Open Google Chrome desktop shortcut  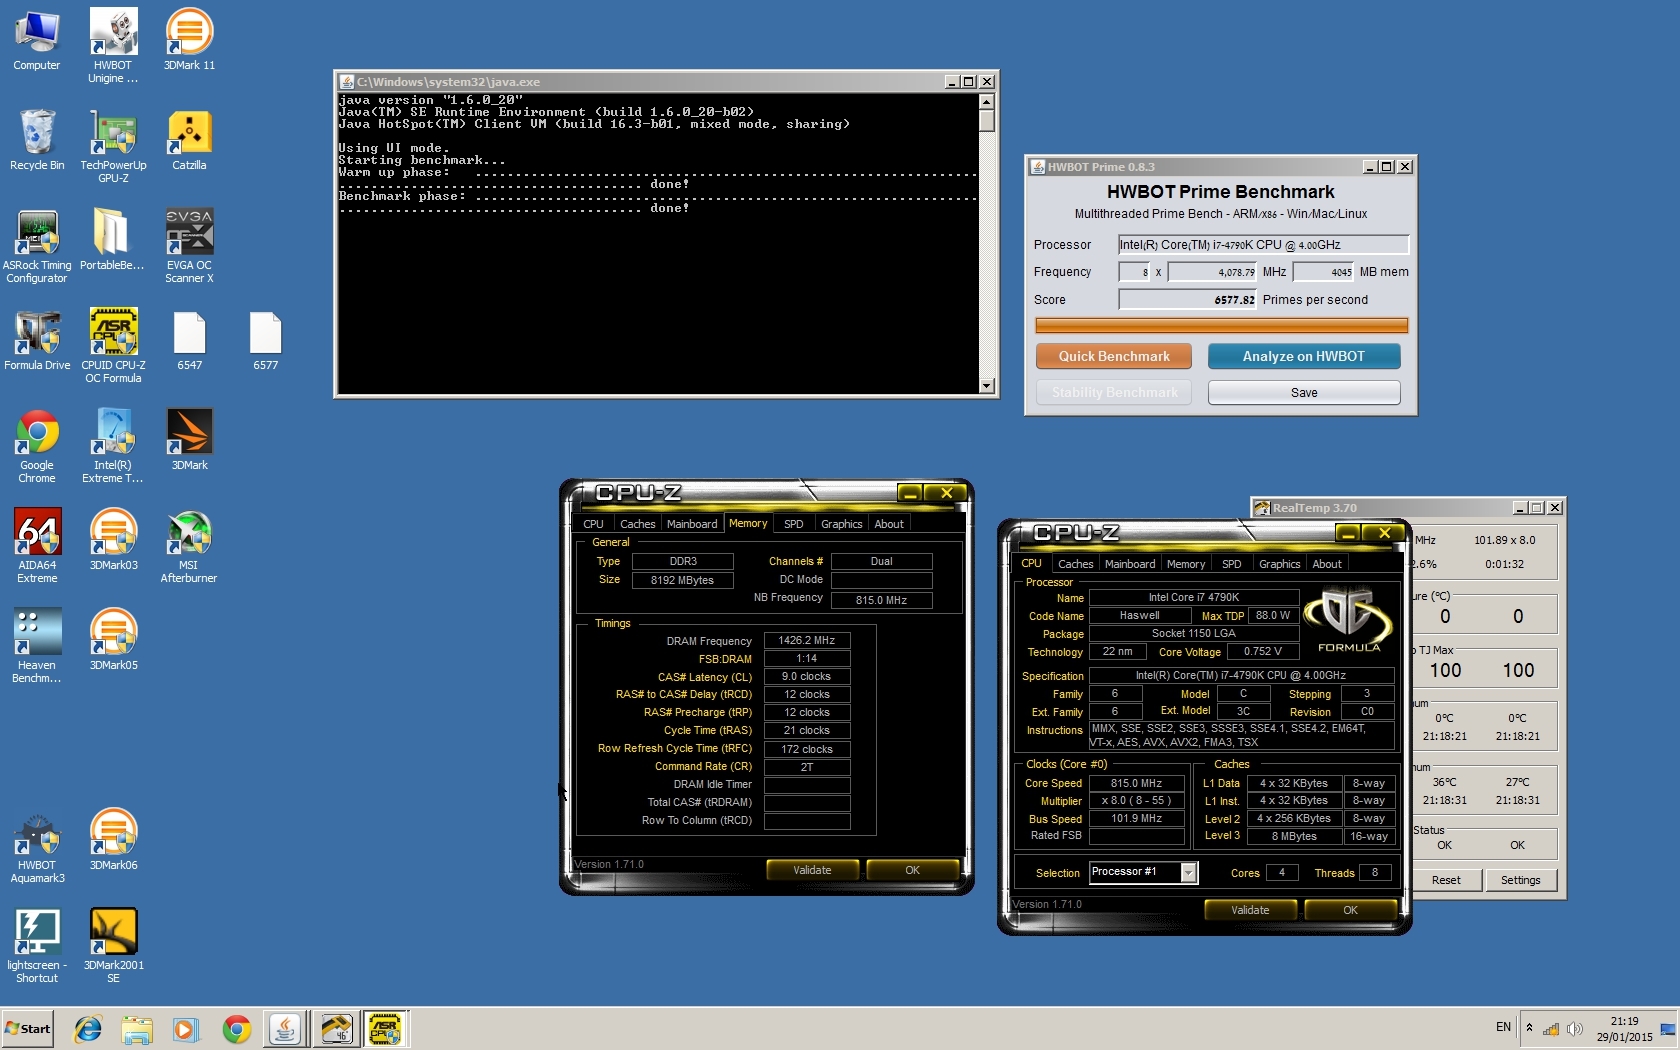pos(37,447)
